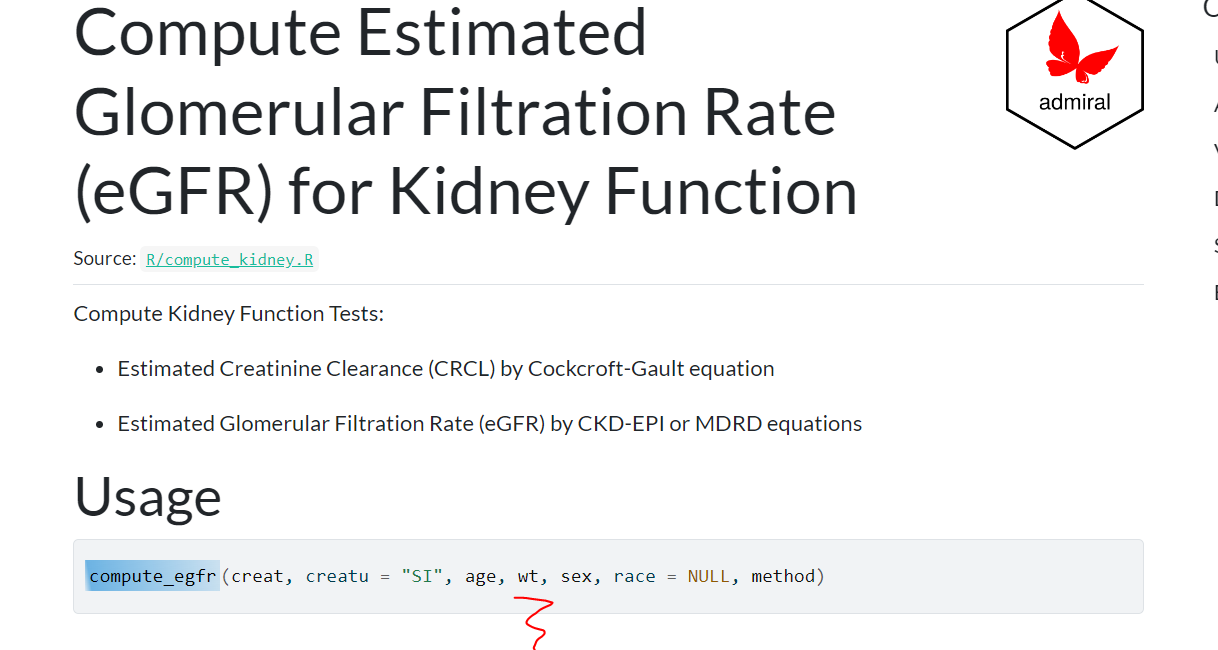Viewport: 1218px width, 650px height.
Task: Click the Examples entry in the right sidebar
Action: 1214,292
